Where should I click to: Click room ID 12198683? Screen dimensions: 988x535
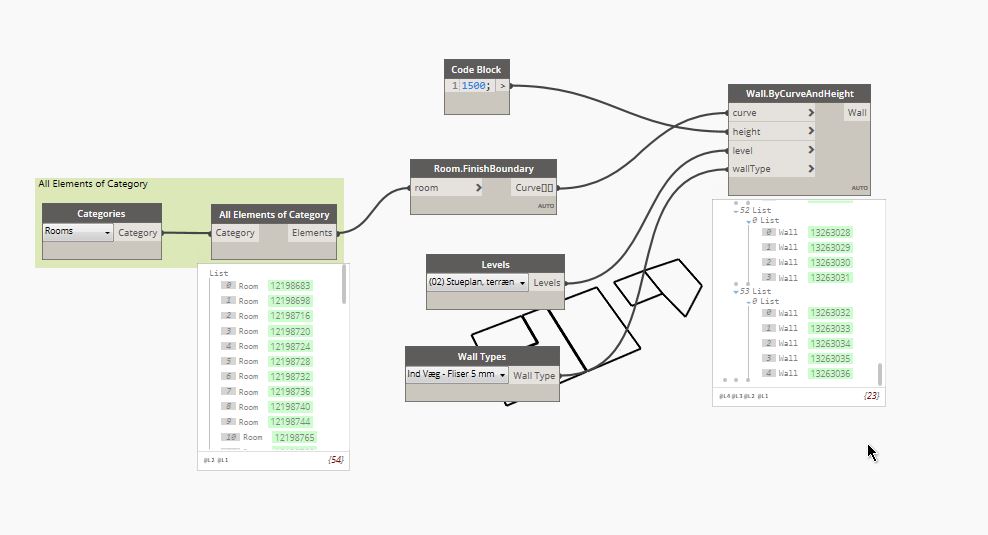point(290,286)
